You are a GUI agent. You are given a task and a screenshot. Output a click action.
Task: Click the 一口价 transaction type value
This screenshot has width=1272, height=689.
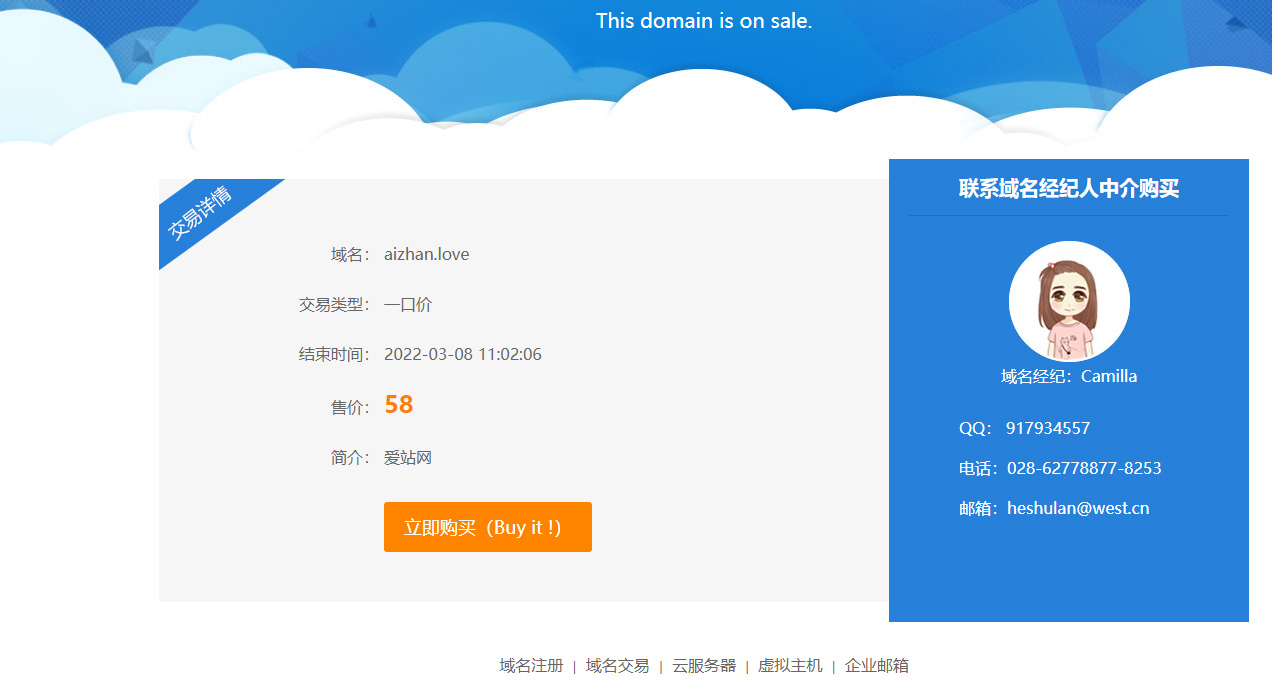407,305
